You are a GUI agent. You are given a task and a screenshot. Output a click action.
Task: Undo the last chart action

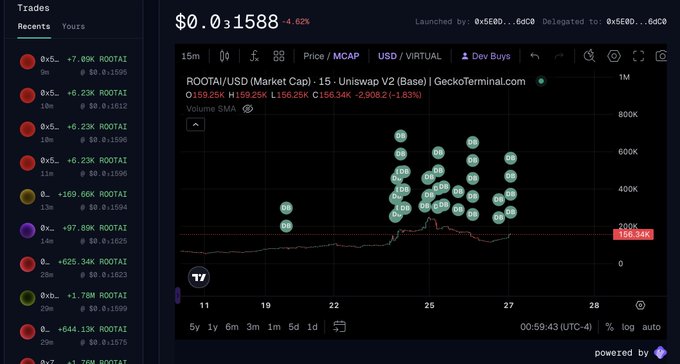click(x=535, y=56)
